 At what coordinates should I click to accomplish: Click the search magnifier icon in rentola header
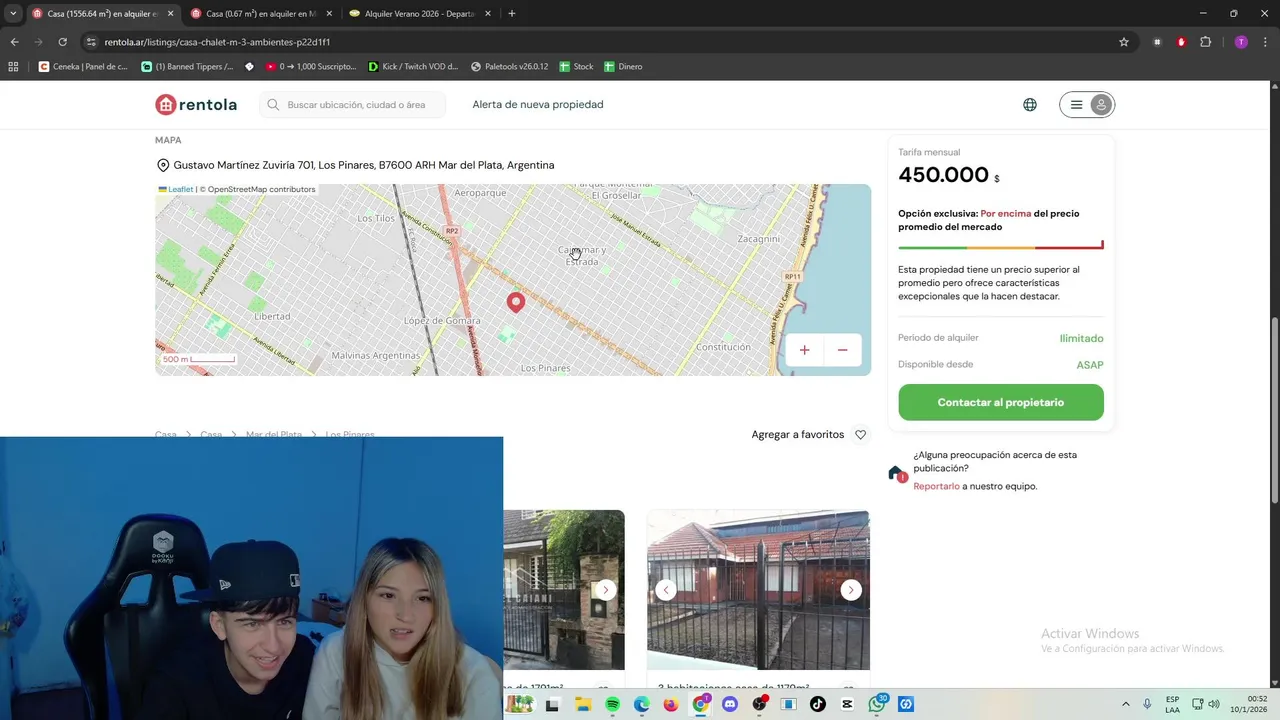coord(273,105)
